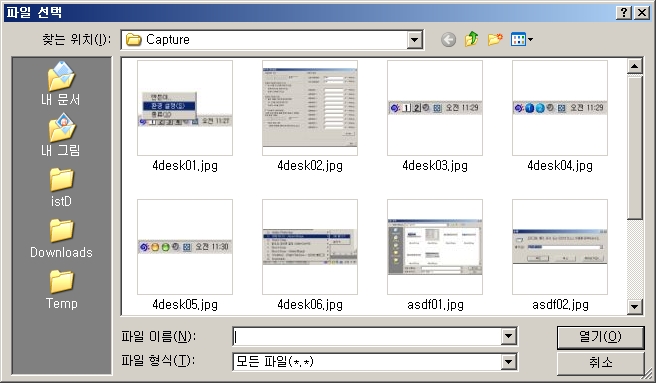
Task: Go back using the back arrow icon
Action: 448,40
